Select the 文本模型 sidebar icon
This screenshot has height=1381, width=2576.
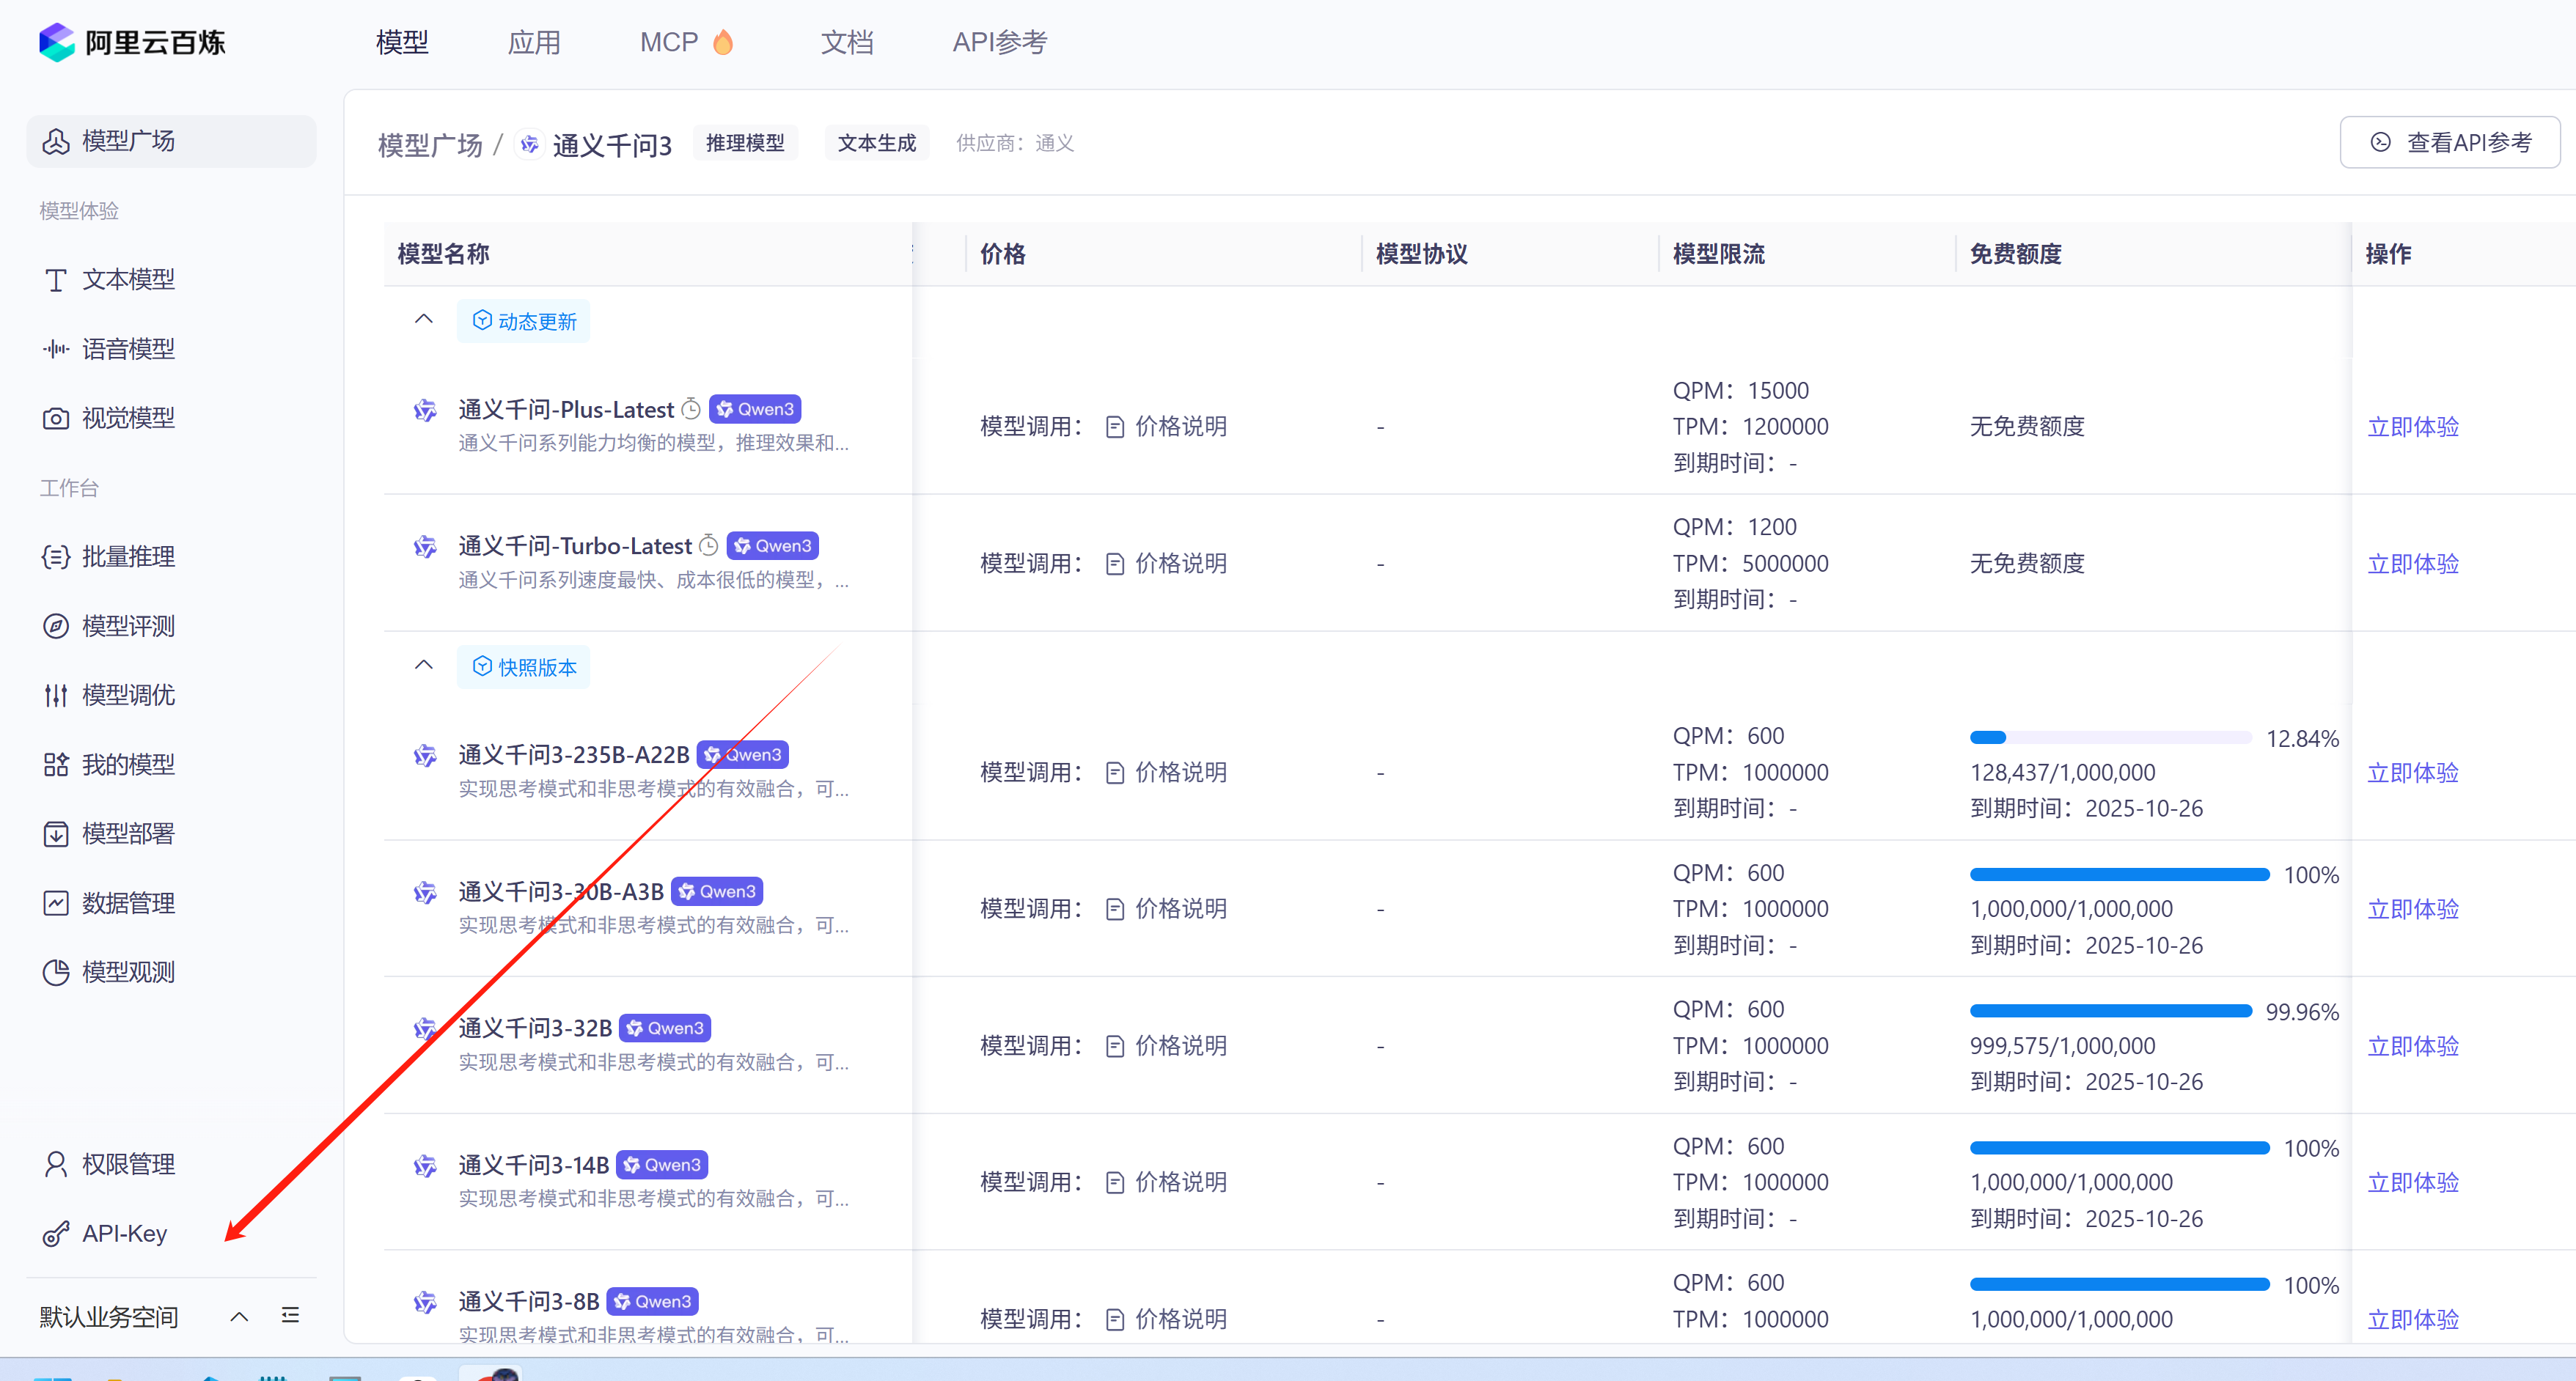[57, 279]
